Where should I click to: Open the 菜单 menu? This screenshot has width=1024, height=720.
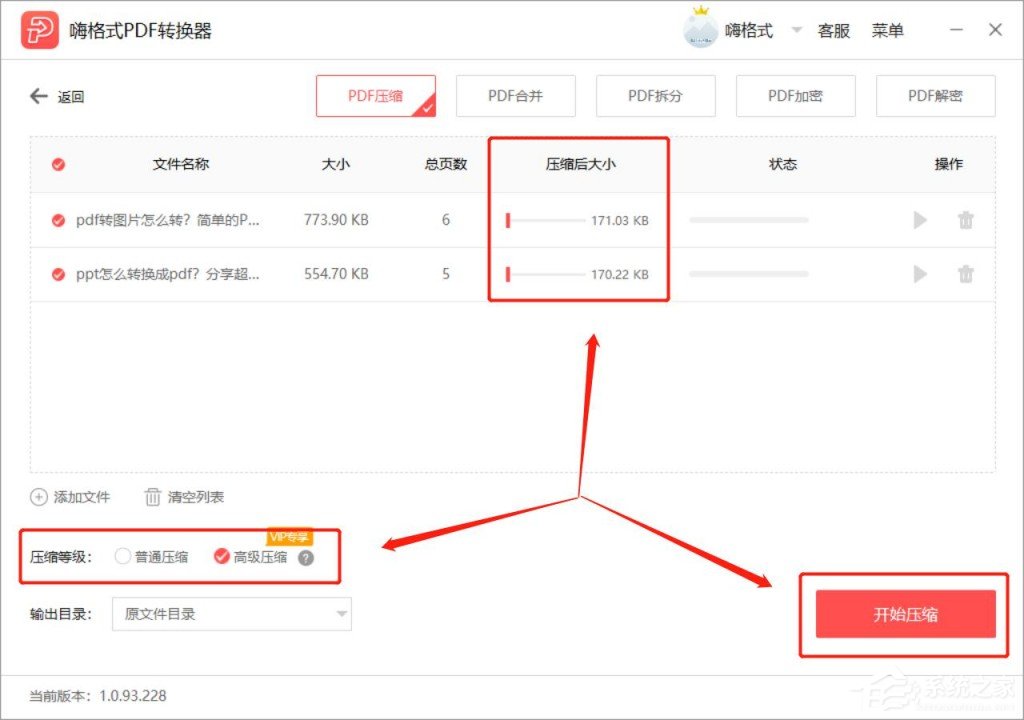click(x=889, y=30)
